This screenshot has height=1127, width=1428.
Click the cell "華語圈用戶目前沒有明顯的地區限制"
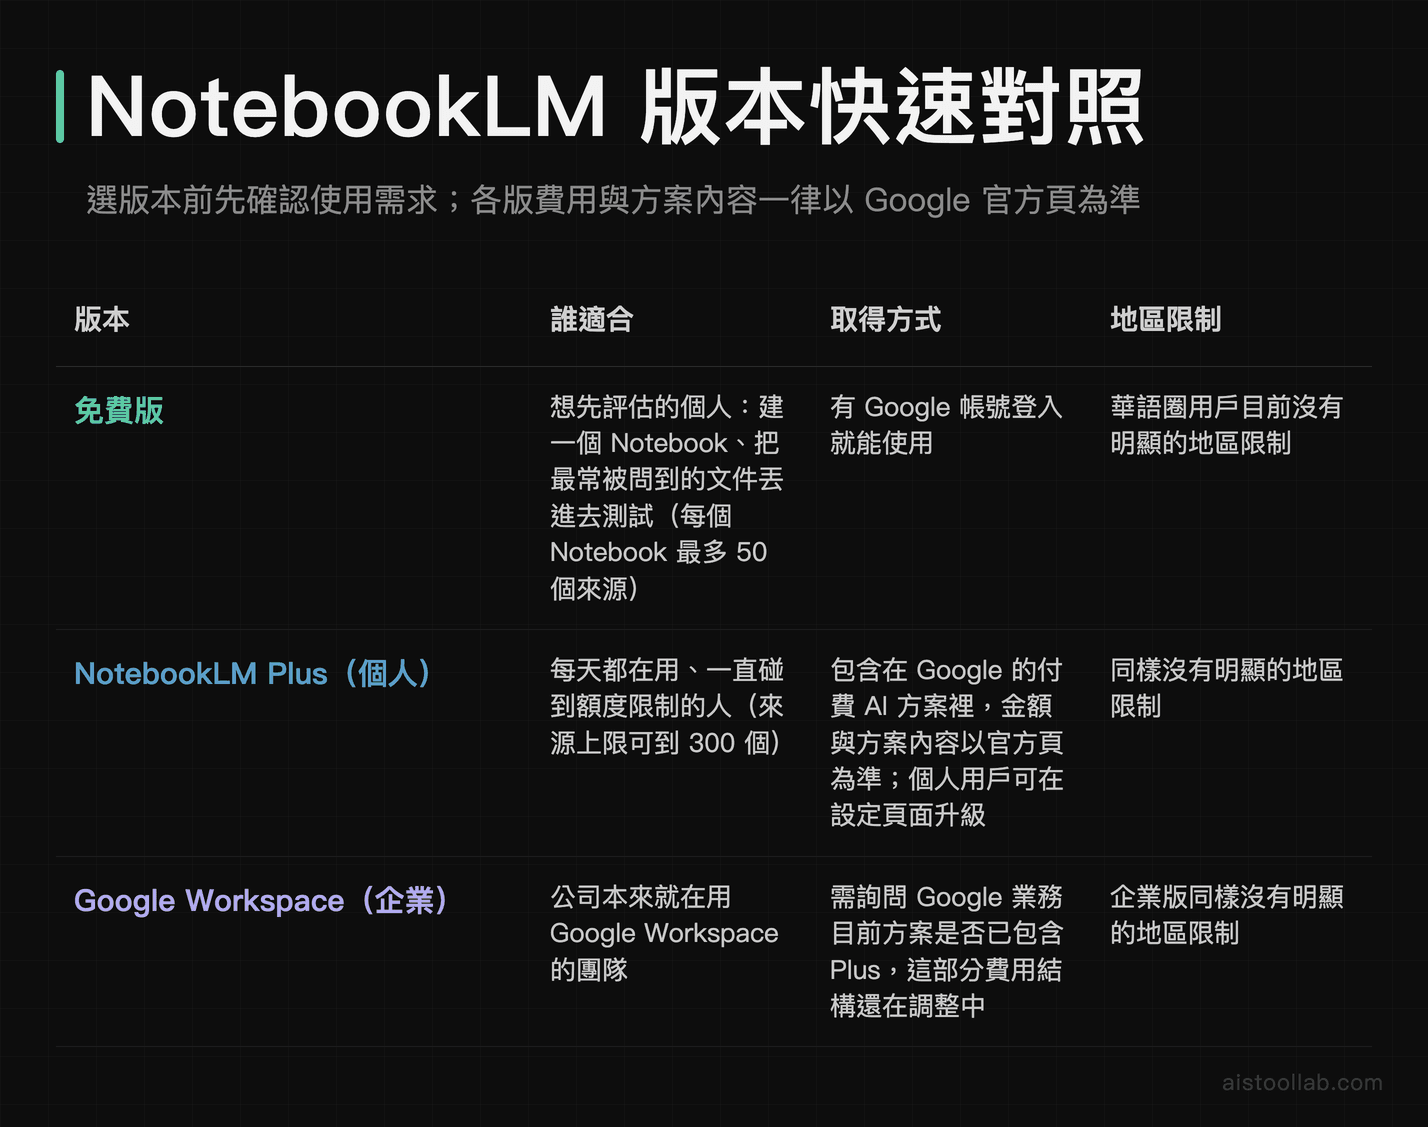click(x=1226, y=425)
